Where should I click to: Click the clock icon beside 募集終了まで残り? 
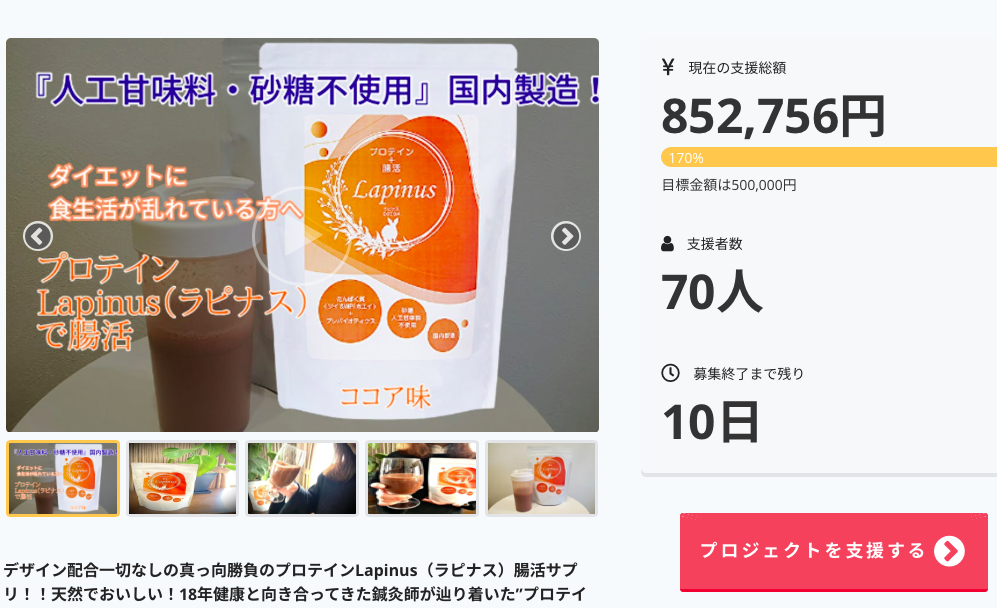click(x=670, y=373)
